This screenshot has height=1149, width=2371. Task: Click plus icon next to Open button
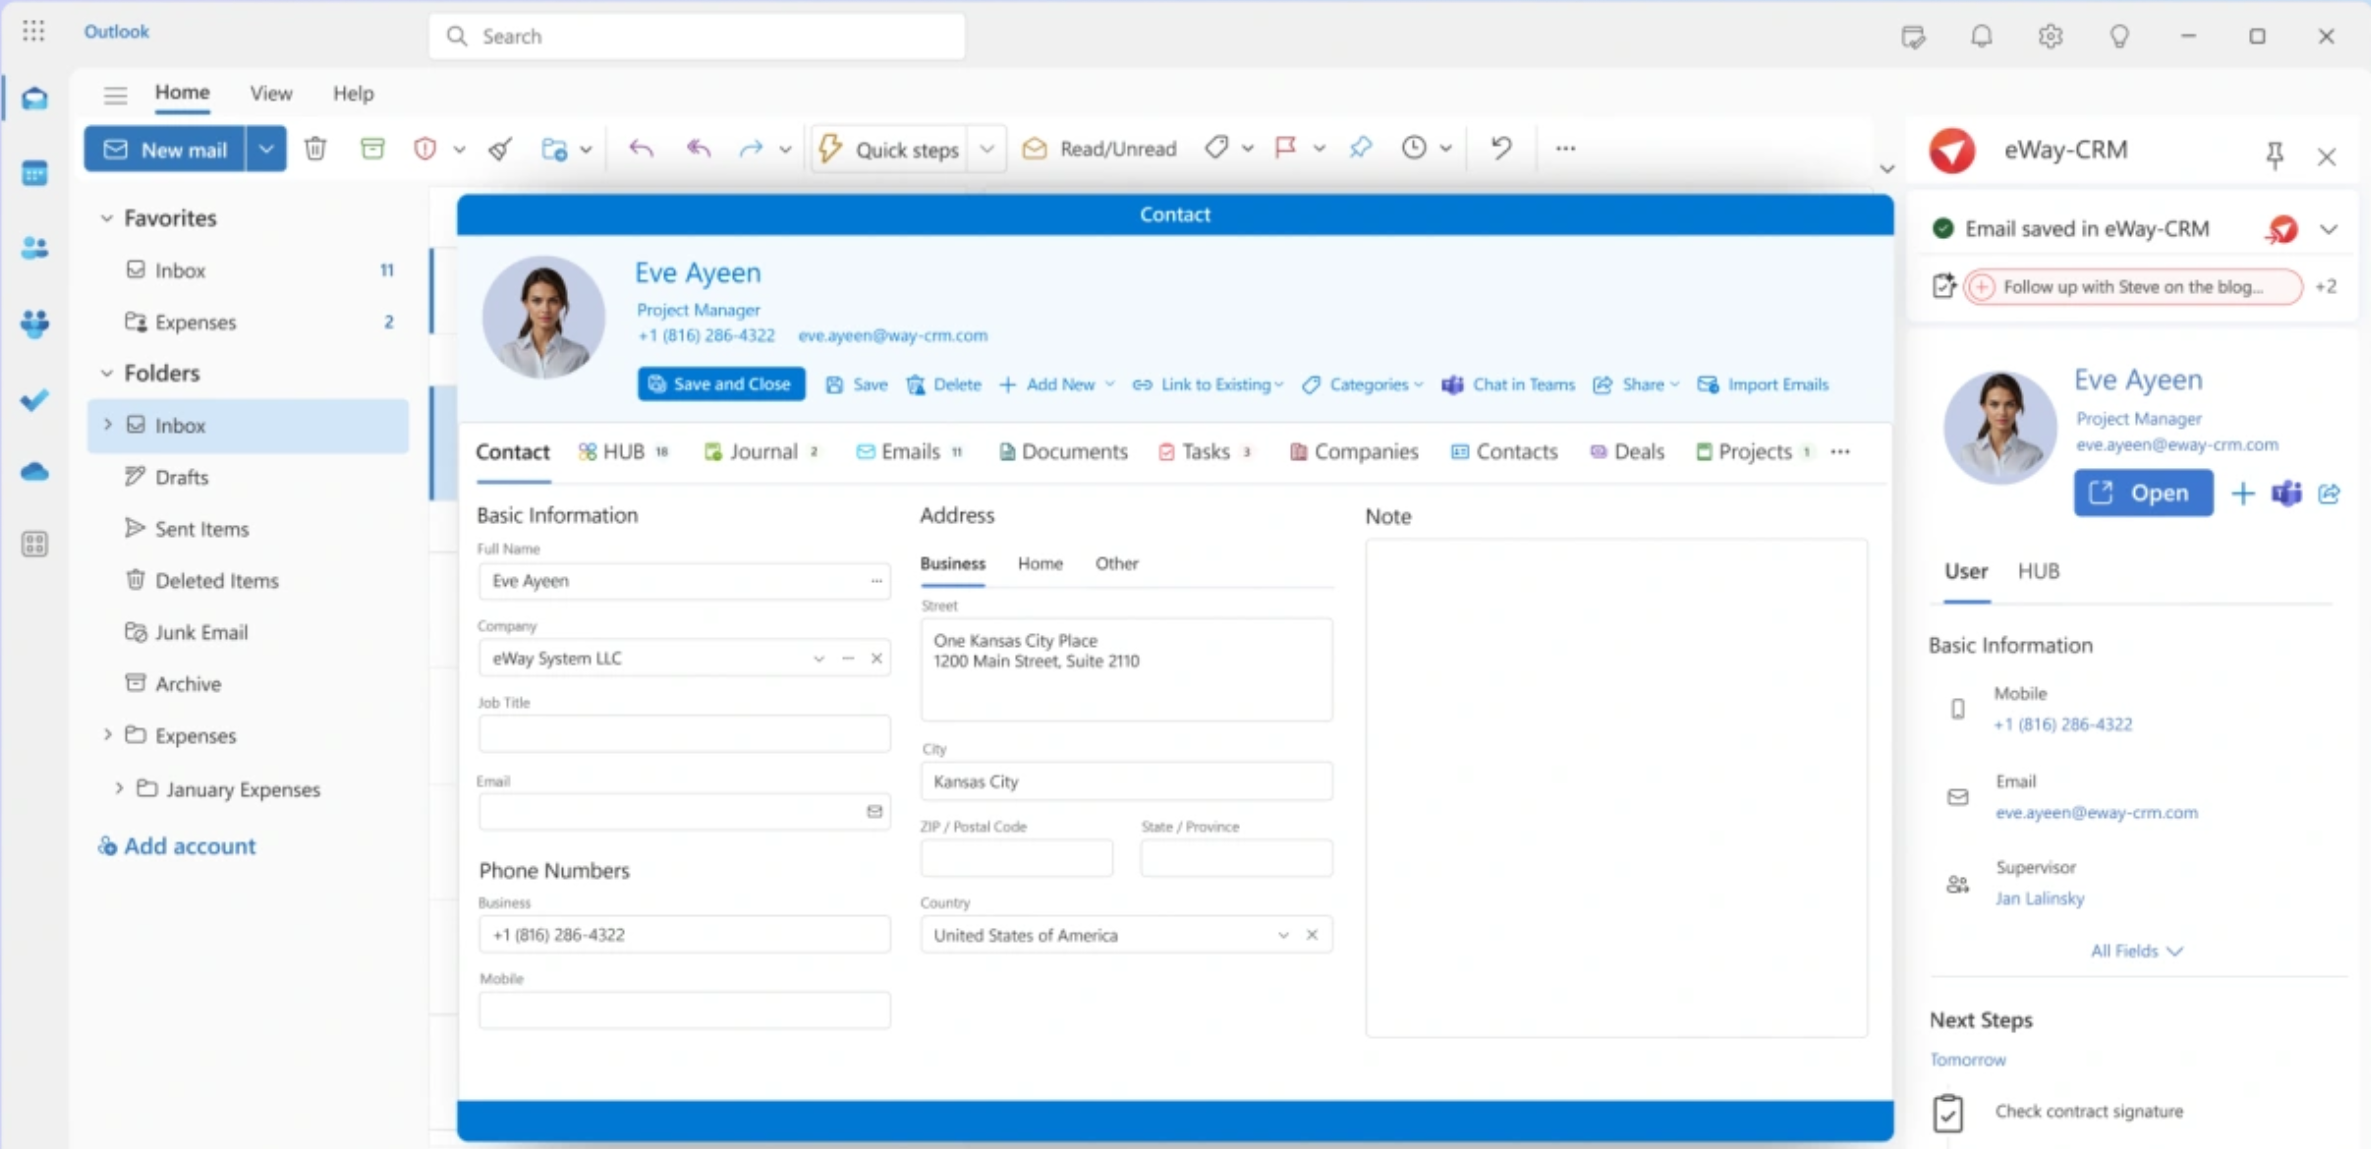pyautogui.click(x=2243, y=493)
